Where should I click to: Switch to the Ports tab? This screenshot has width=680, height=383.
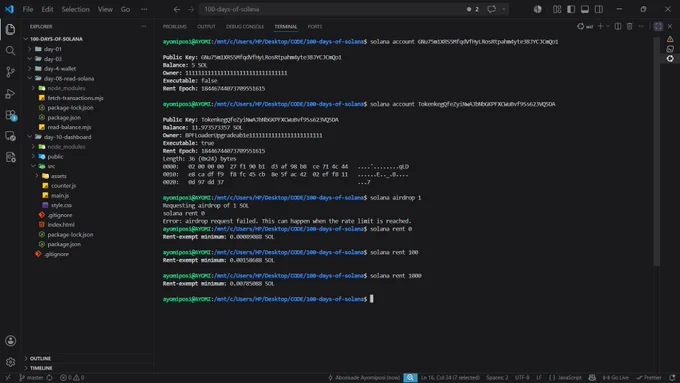[315, 26]
